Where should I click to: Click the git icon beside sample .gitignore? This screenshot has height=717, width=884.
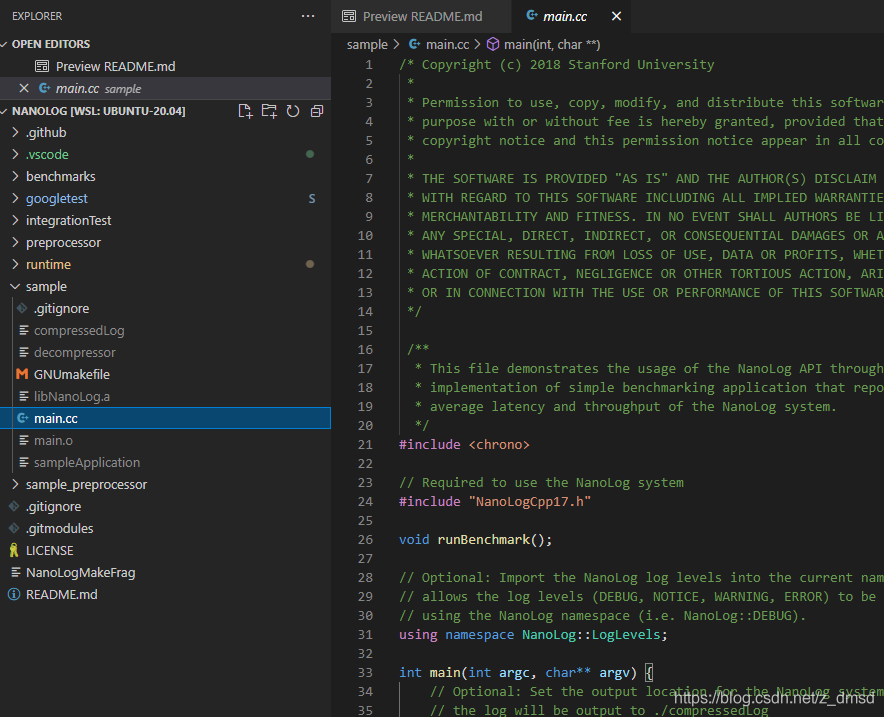point(22,308)
